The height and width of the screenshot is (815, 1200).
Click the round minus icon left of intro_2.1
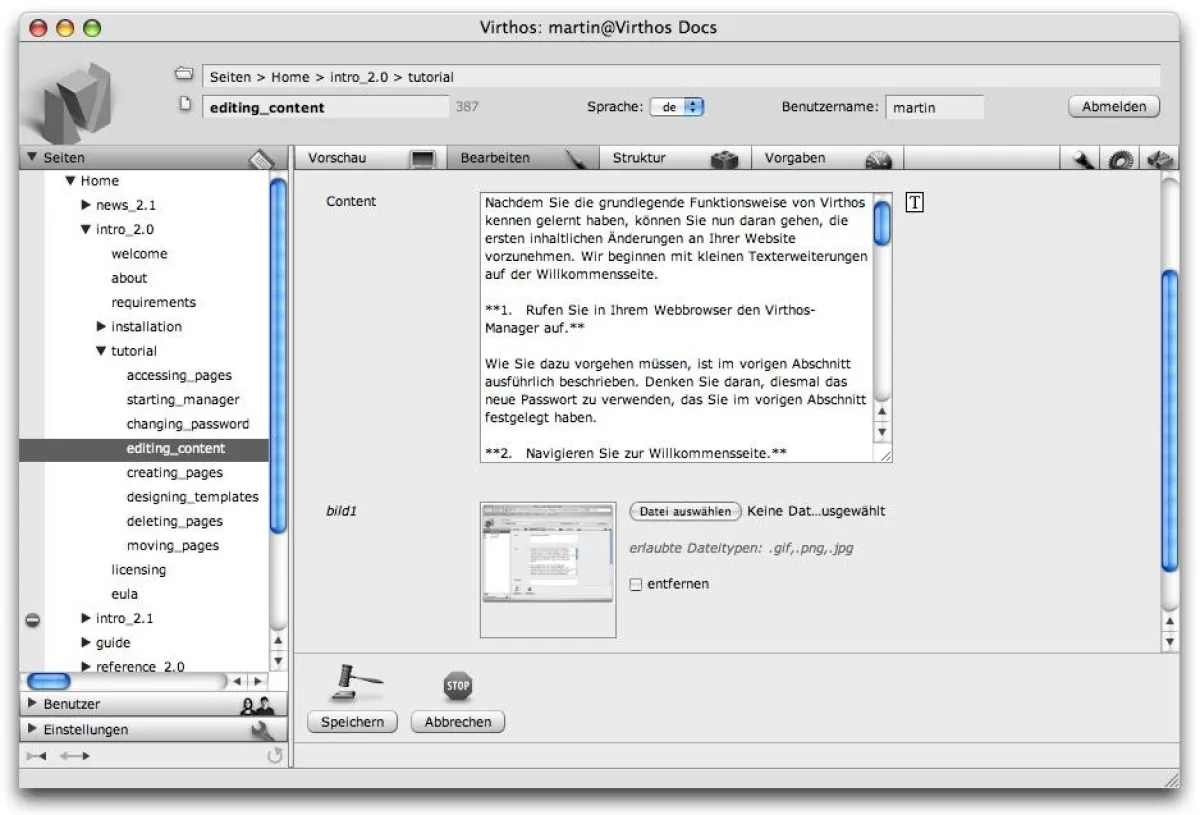click(32, 619)
